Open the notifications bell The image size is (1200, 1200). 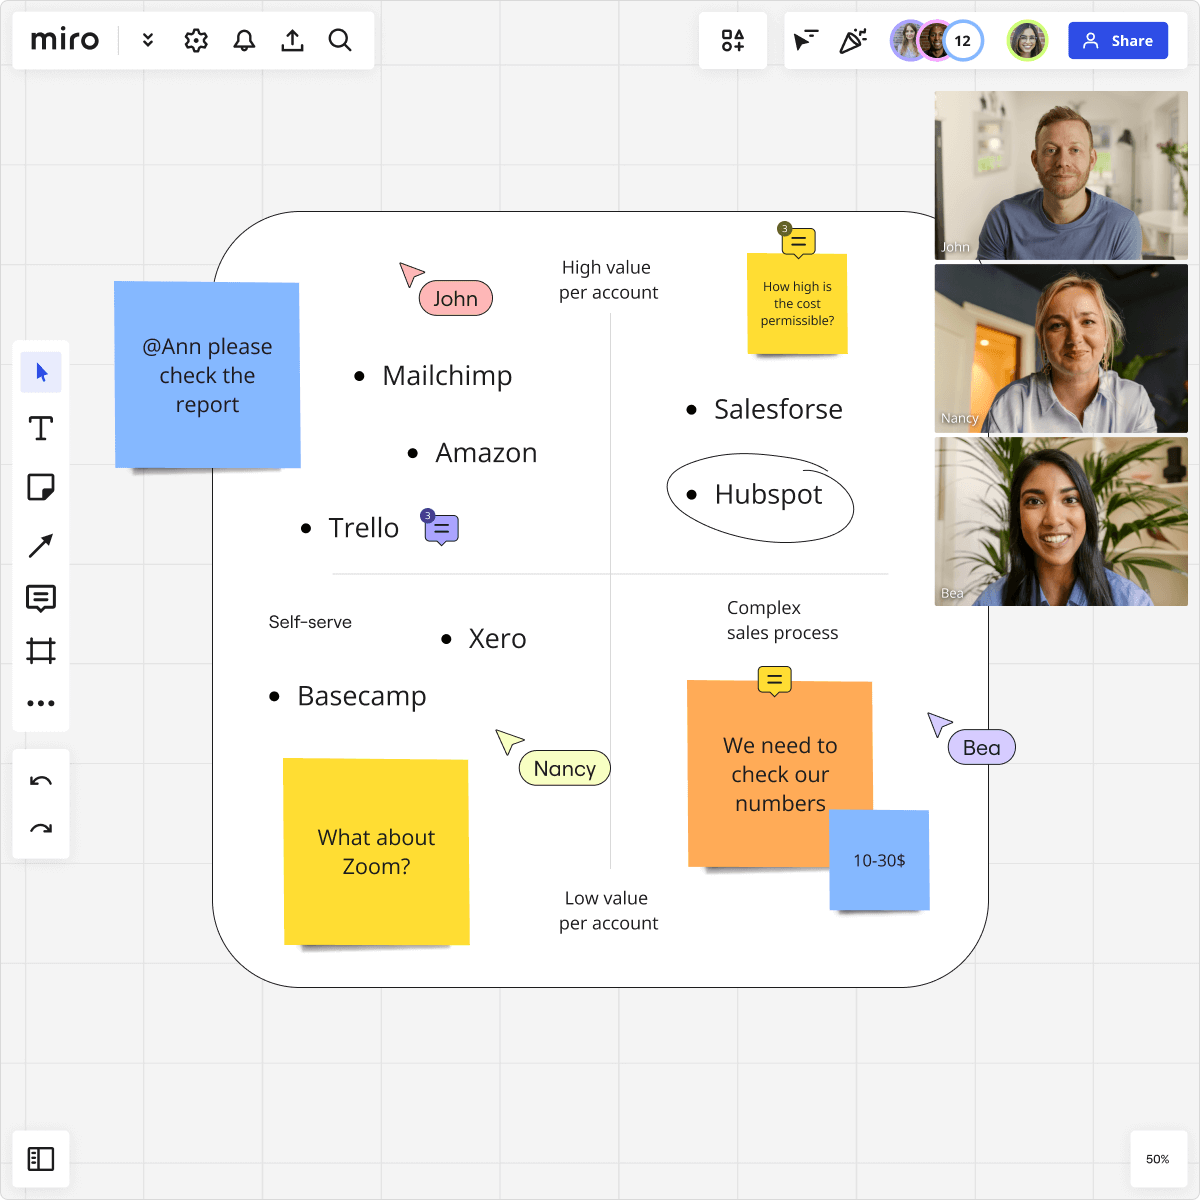pyautogui.click(x=244, y=40)
